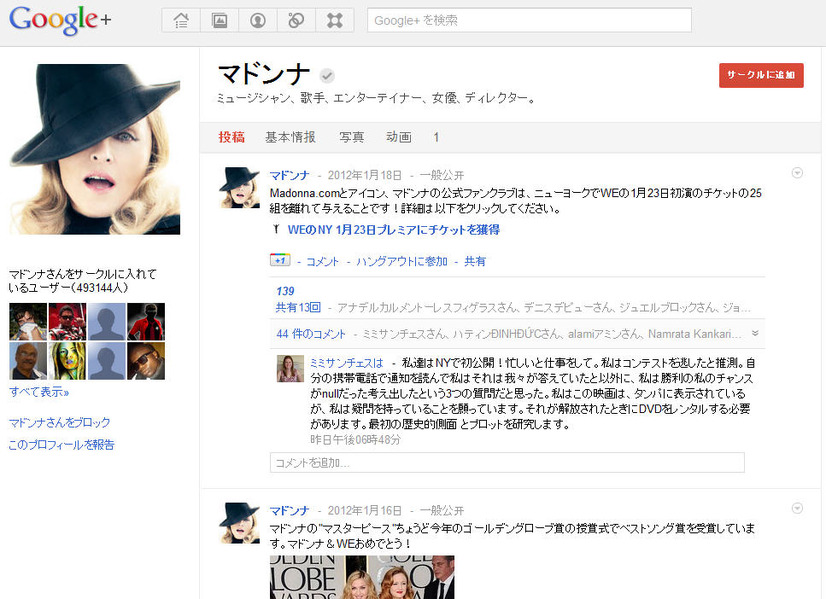This screenshot has height=599, width=826.
Task: Switch to the 動画 tab
Action: click(399, 138)
